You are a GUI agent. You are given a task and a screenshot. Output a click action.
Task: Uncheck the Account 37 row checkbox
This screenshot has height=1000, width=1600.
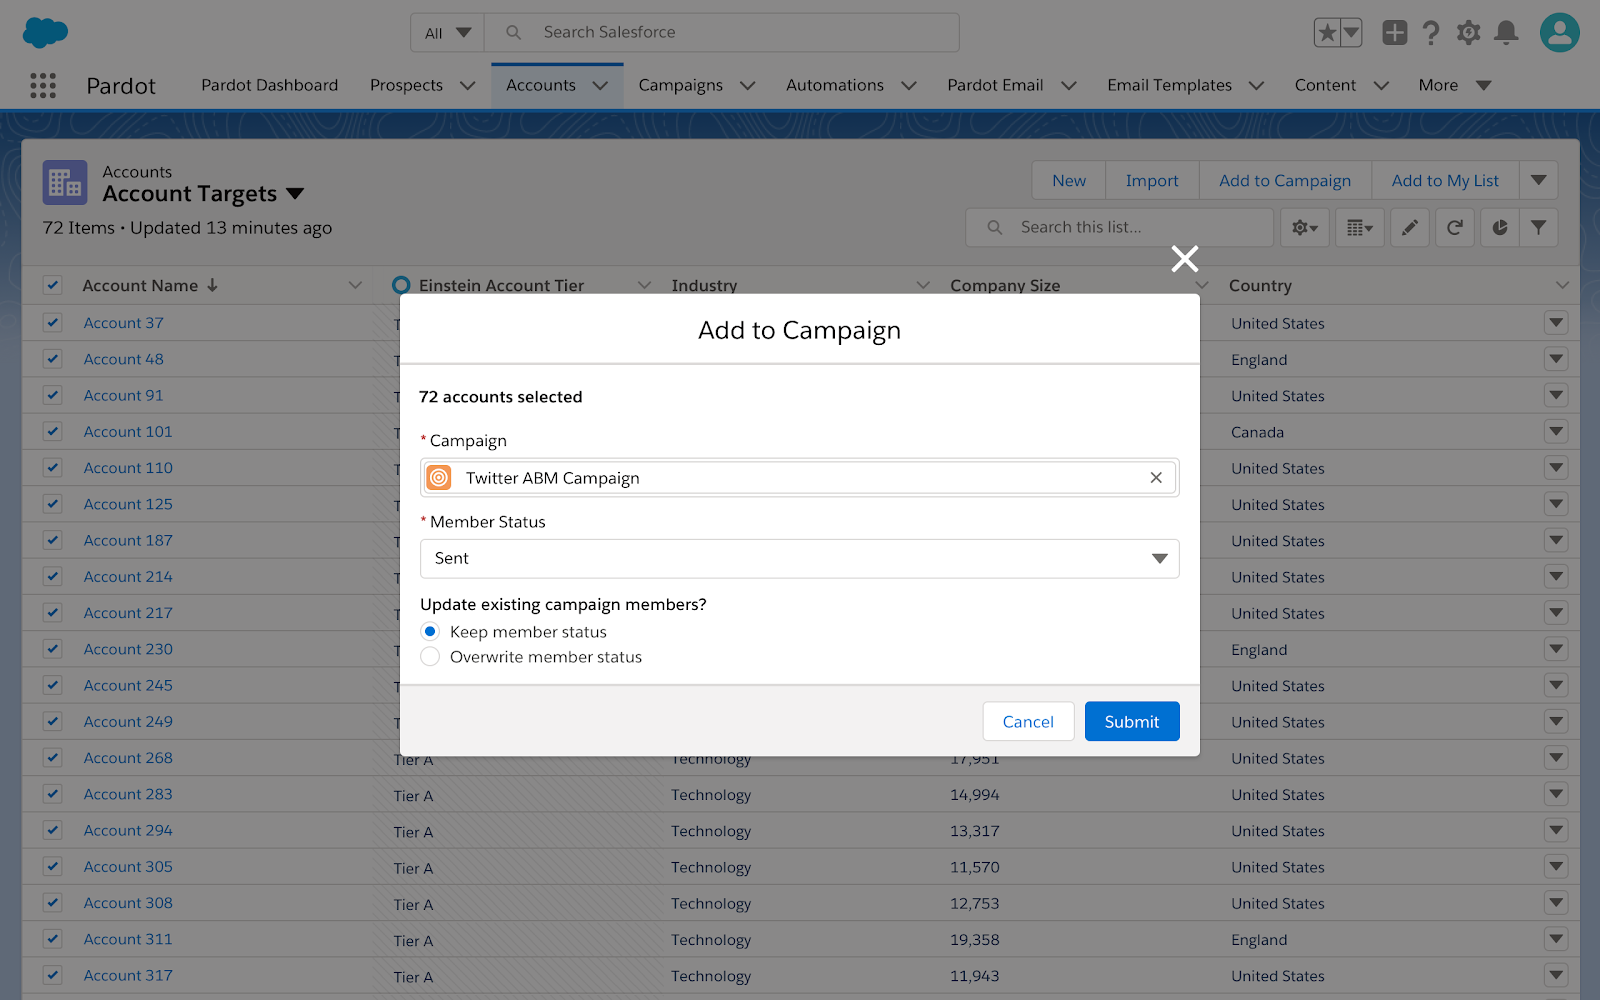click(53, 323)
